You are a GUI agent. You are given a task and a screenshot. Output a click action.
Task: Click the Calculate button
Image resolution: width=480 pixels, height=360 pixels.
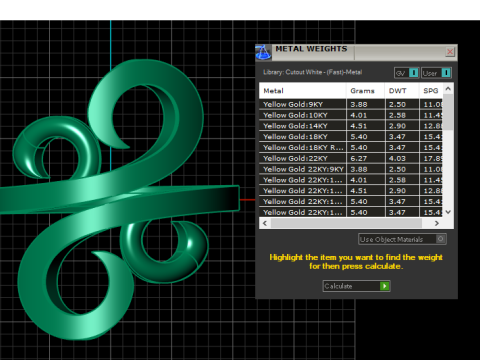click(356, 286)
